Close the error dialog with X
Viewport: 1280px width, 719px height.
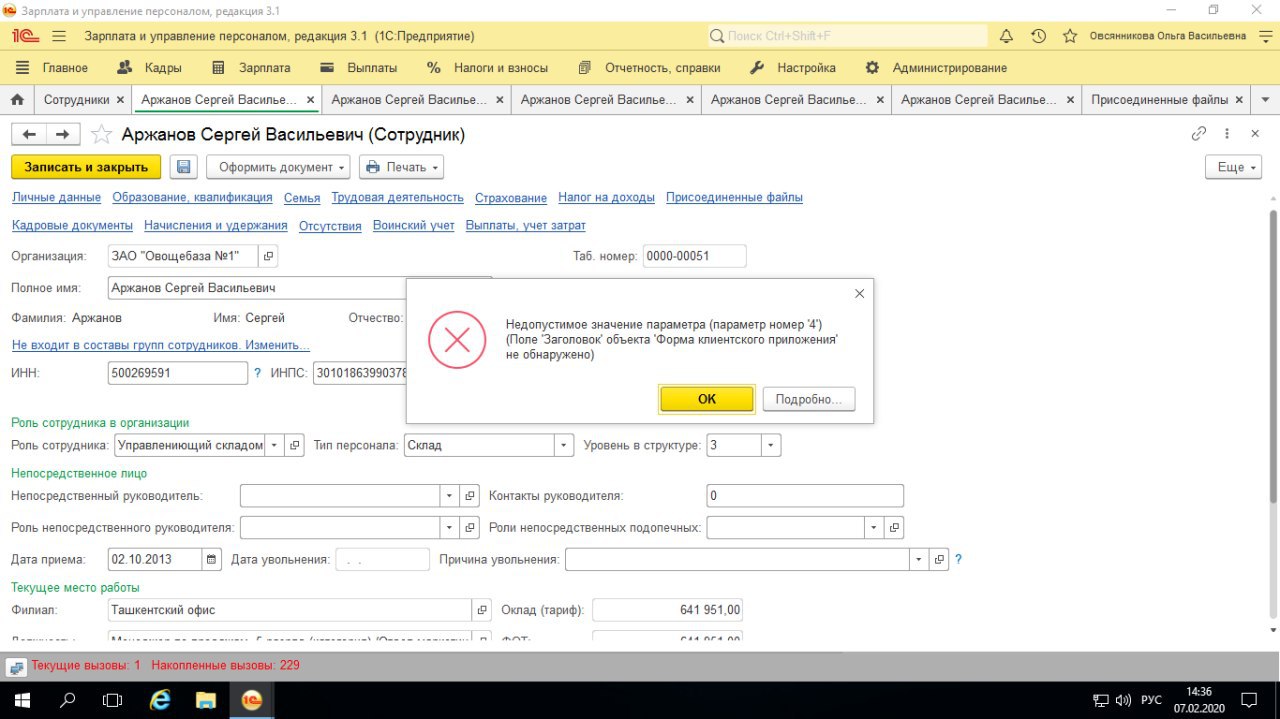859,293
